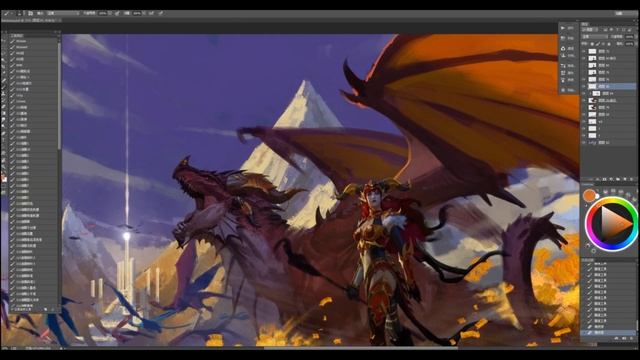Toggle pressure for opacity icon
The image size is (640, 360).
pyautogui.click(x=117, y=13)
